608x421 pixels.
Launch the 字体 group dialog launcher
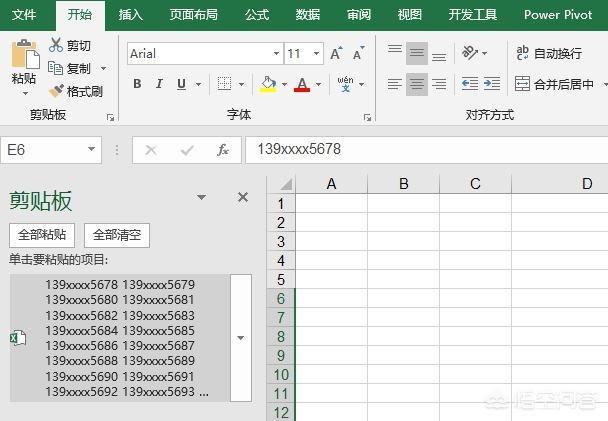tap(367, 117)
